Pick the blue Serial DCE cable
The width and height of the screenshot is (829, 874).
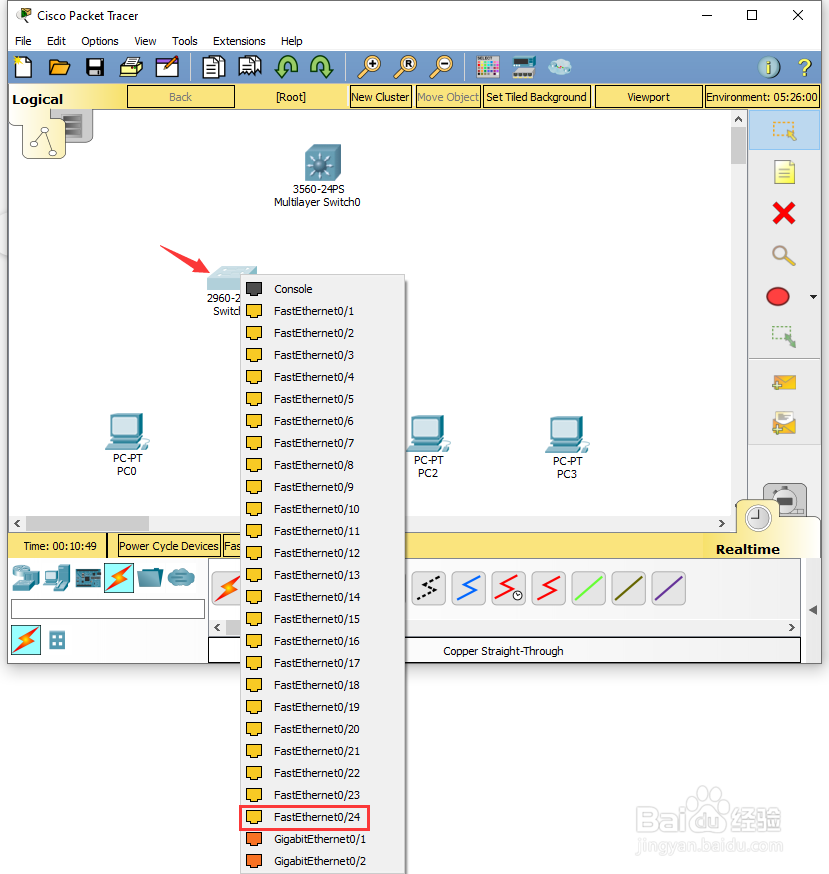tap(468, 588)
